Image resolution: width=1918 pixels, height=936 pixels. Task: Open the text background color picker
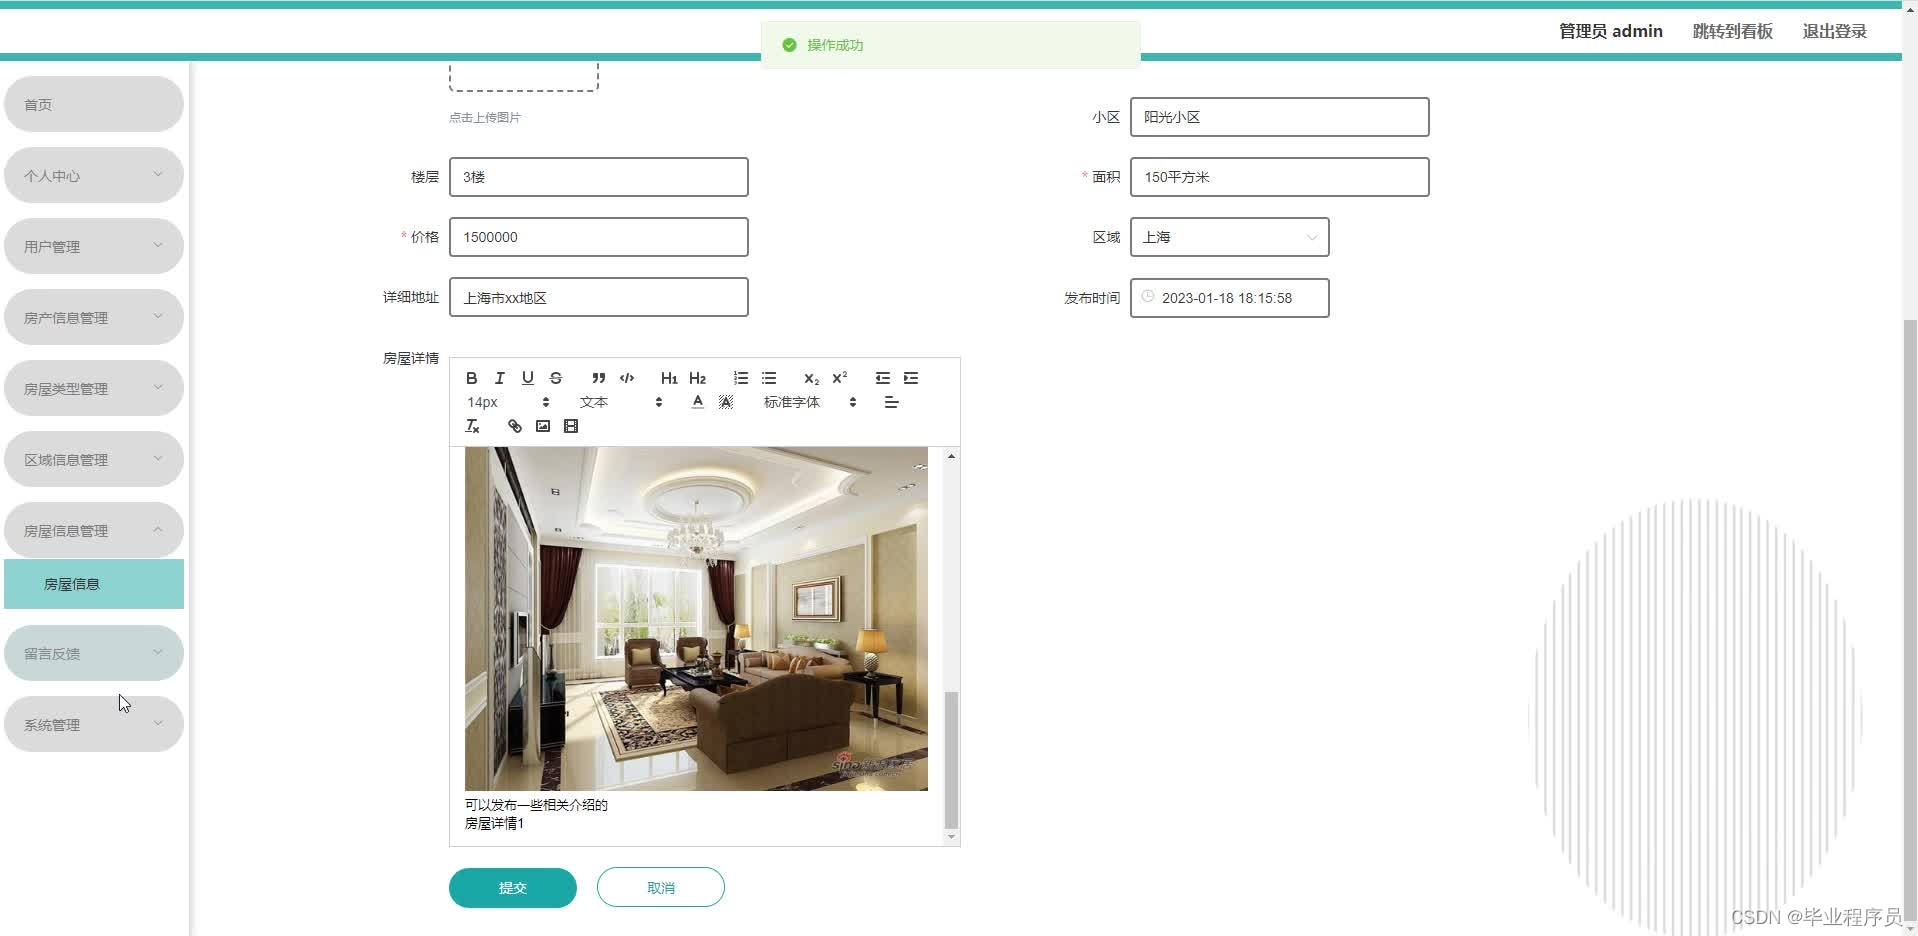pos(726,402)
